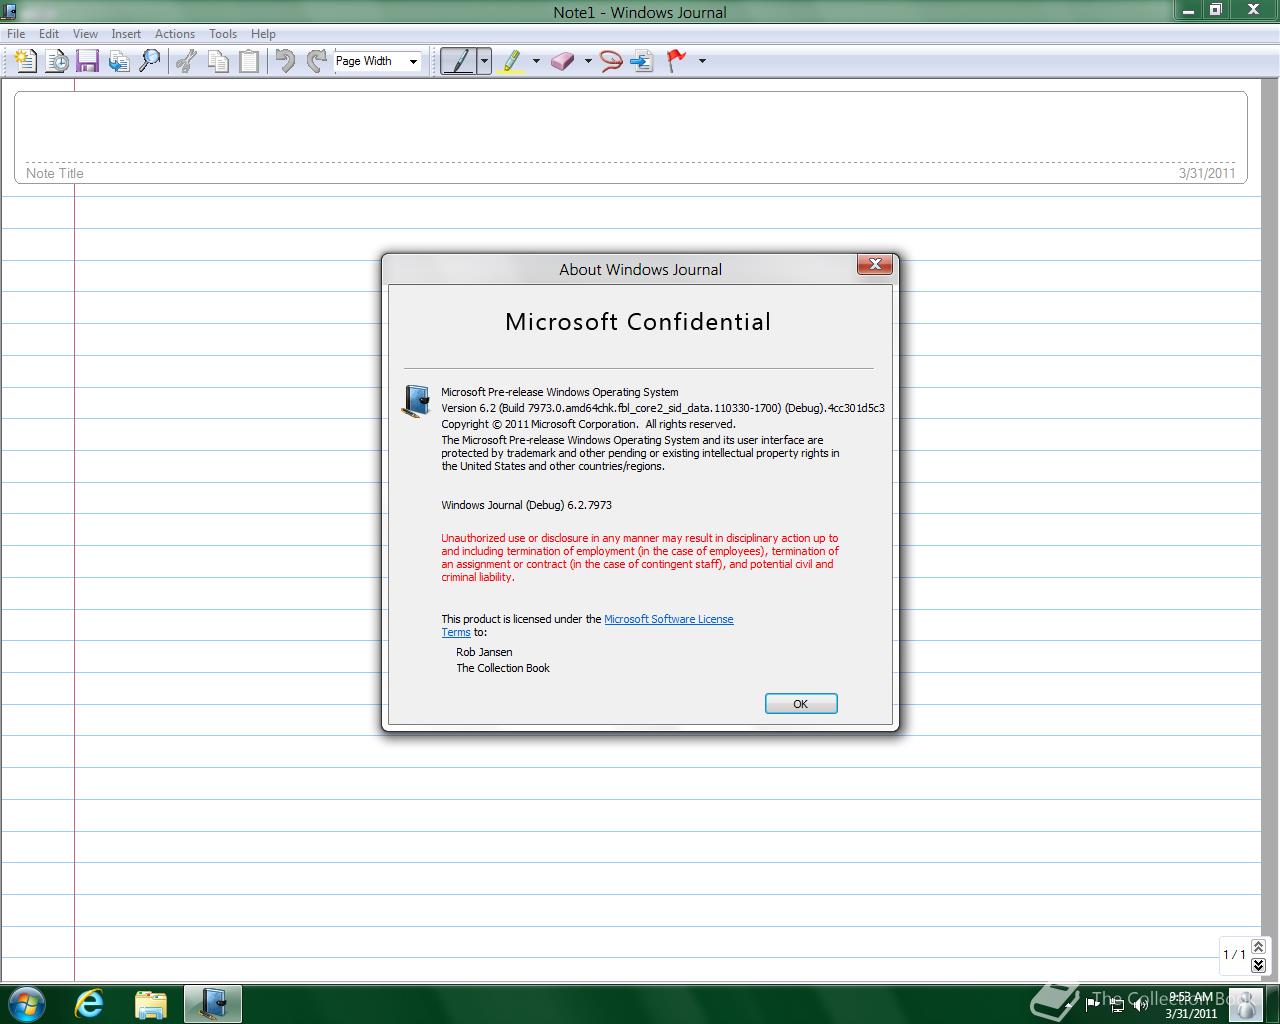The width and height of the screenshot is (1280, 1024).
Task: Open the recent notes list icon
Action: 57,61
